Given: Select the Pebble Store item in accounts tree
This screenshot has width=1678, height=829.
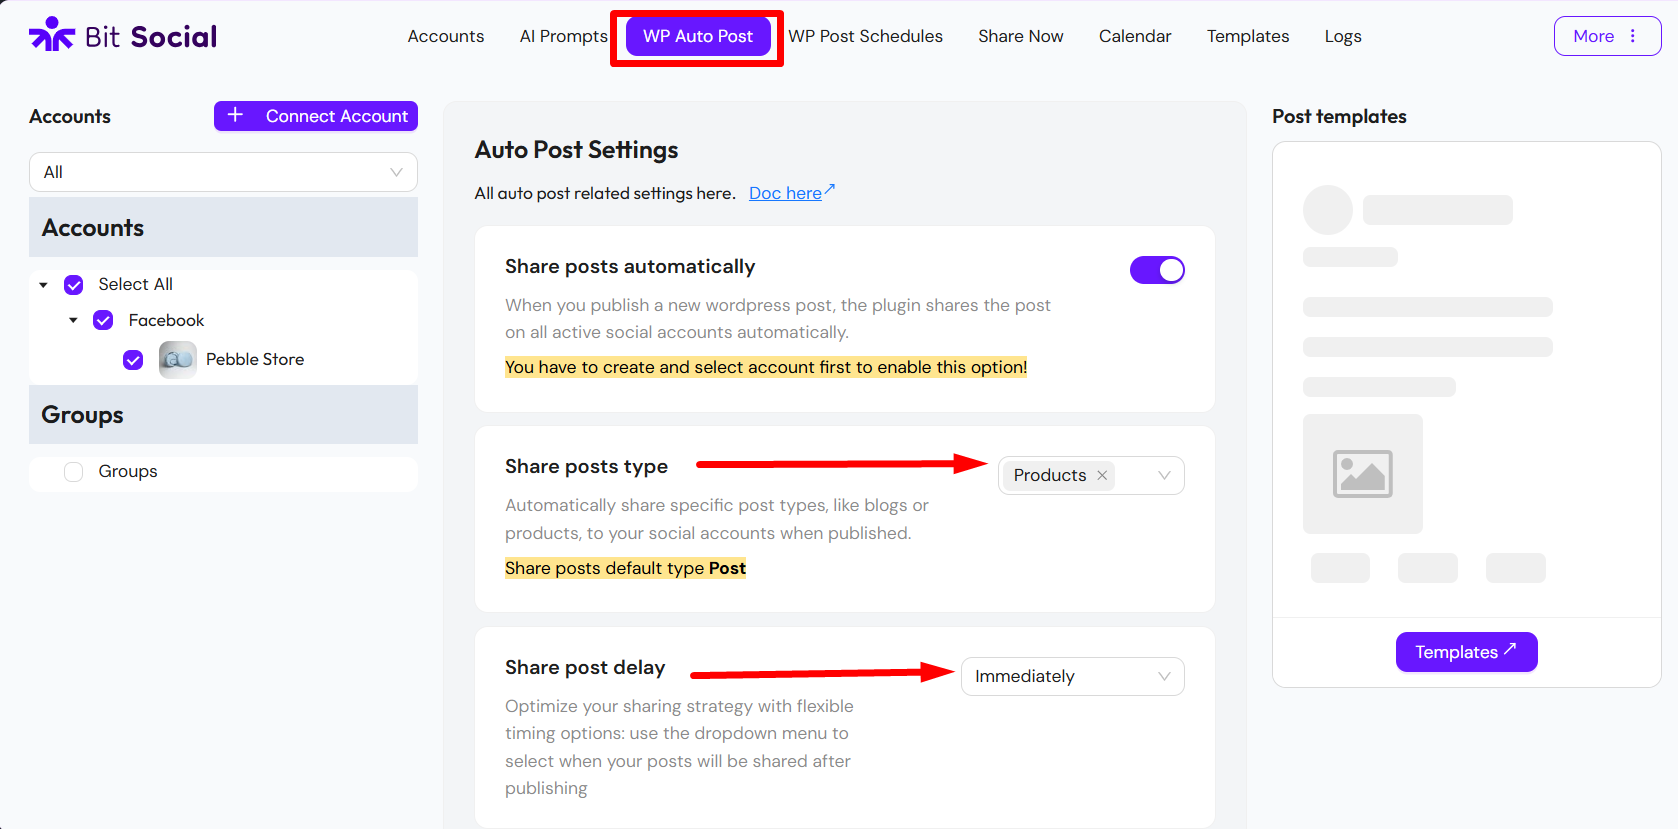Looking at the screenshot, I should (254, 359).
